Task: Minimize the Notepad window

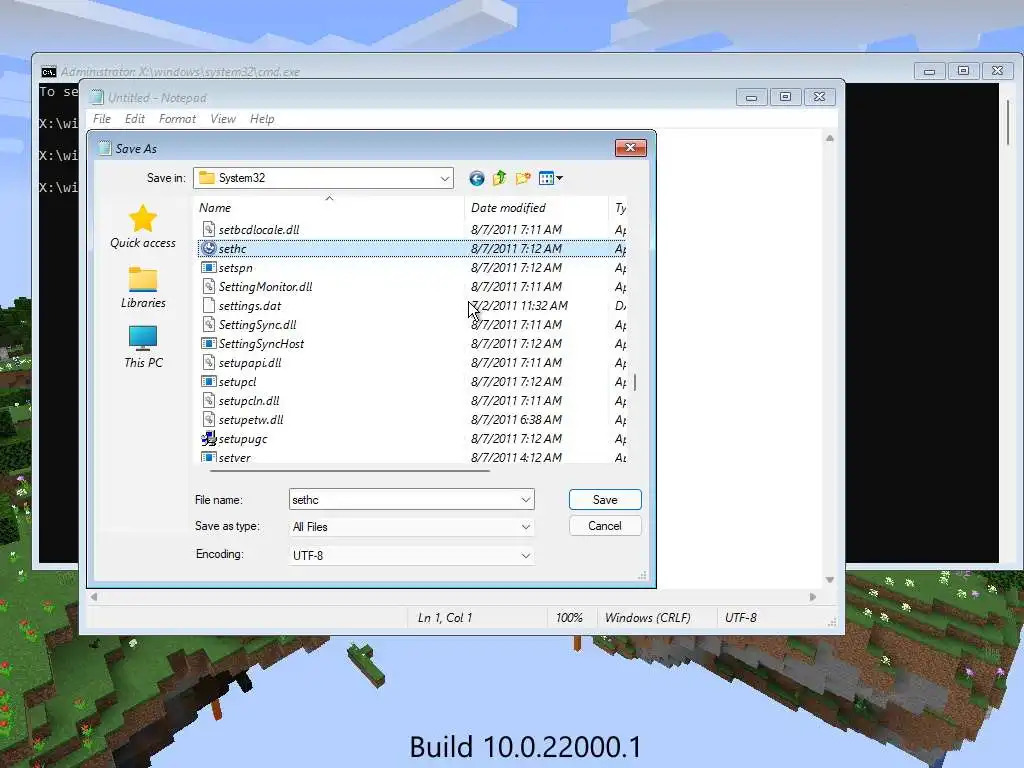Action: (751, 97)
